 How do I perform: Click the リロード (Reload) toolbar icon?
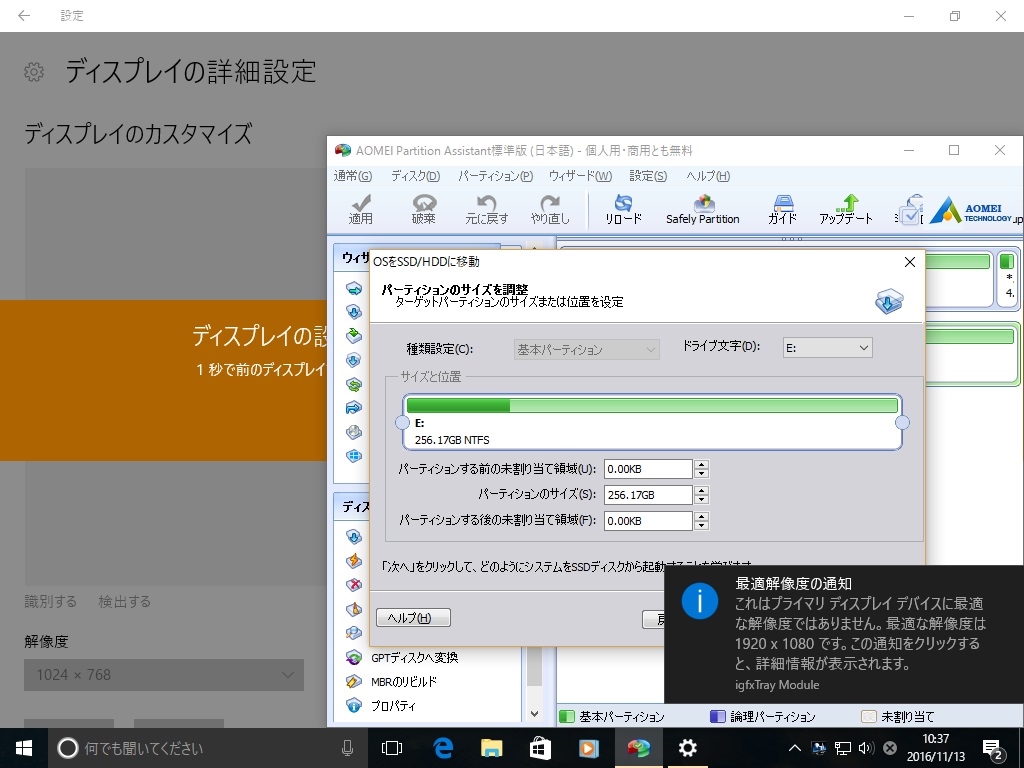coord(623,210)
